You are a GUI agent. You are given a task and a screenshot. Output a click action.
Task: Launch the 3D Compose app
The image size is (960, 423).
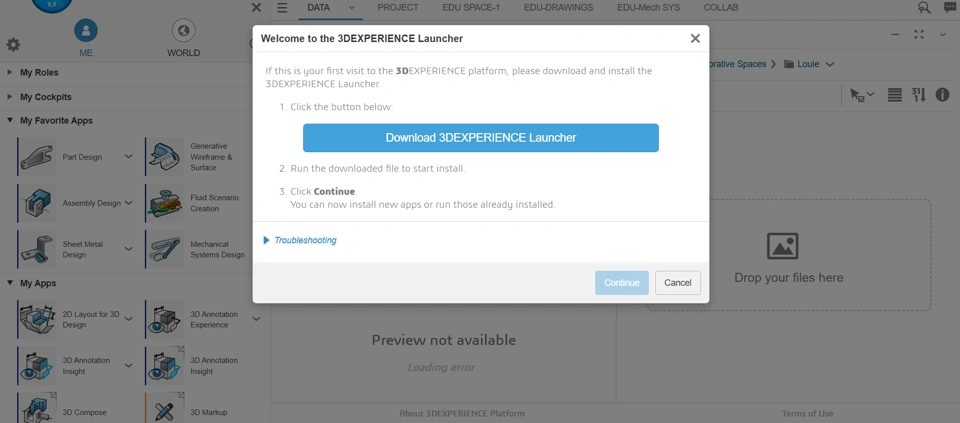(37, 408)
